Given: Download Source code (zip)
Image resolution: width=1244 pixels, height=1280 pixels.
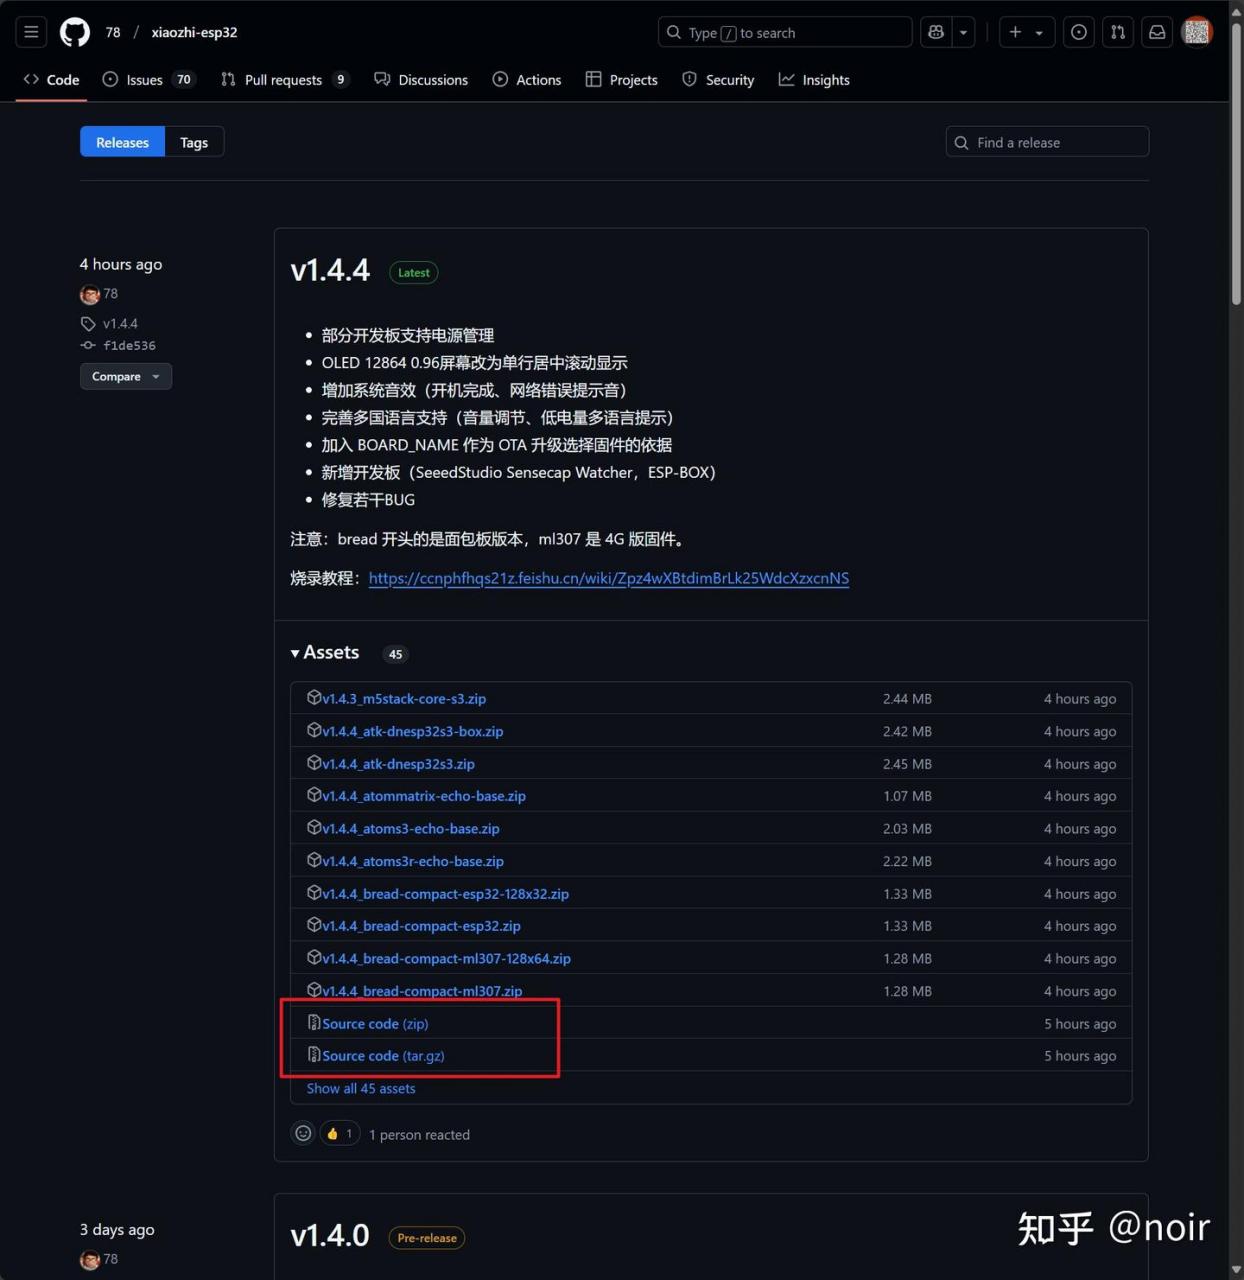Looking at the screenshot, I should coord(375,1024).
